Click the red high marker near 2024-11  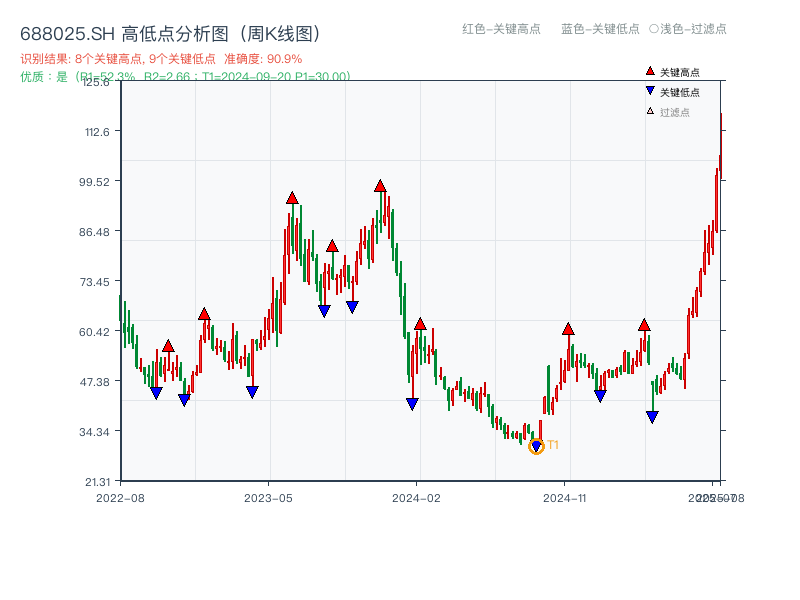click(x=569, y=327)
